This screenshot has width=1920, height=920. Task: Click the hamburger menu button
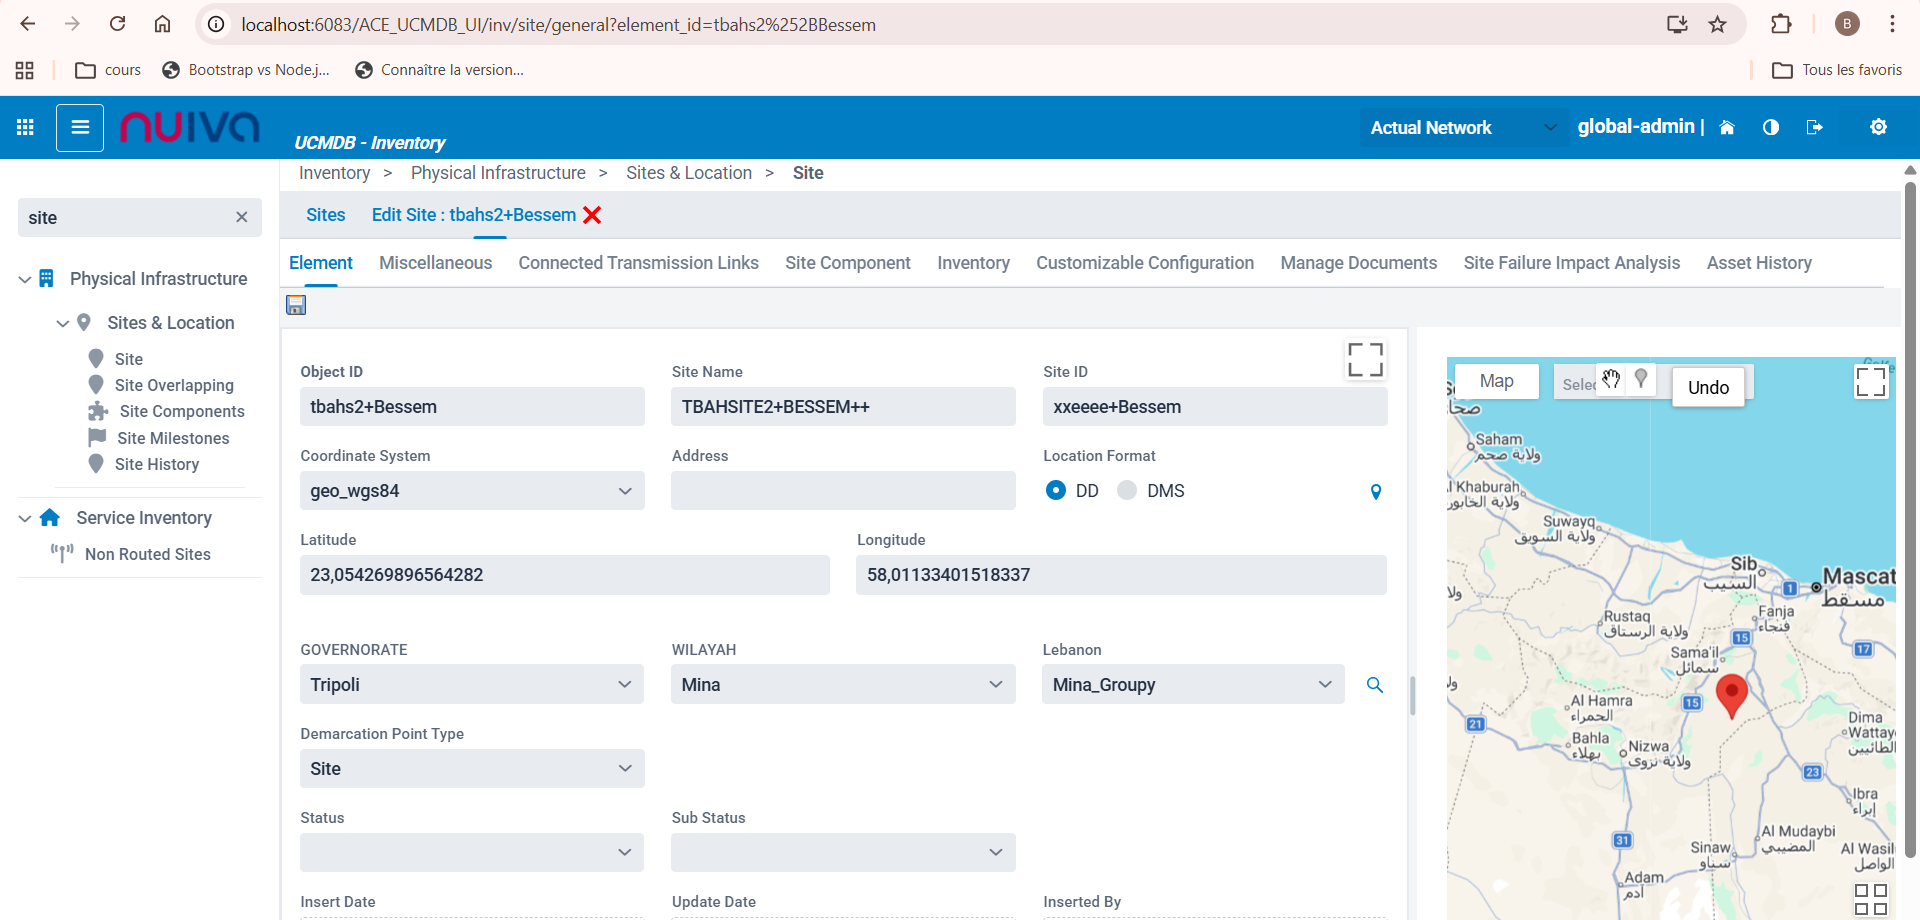[80, 128]
